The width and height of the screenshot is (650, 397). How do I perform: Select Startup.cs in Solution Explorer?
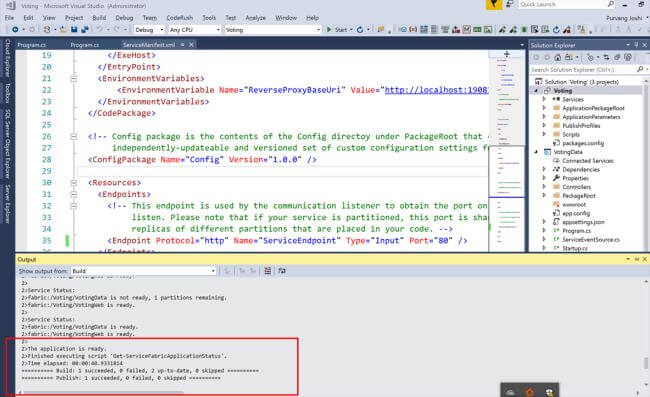(575, 248)
